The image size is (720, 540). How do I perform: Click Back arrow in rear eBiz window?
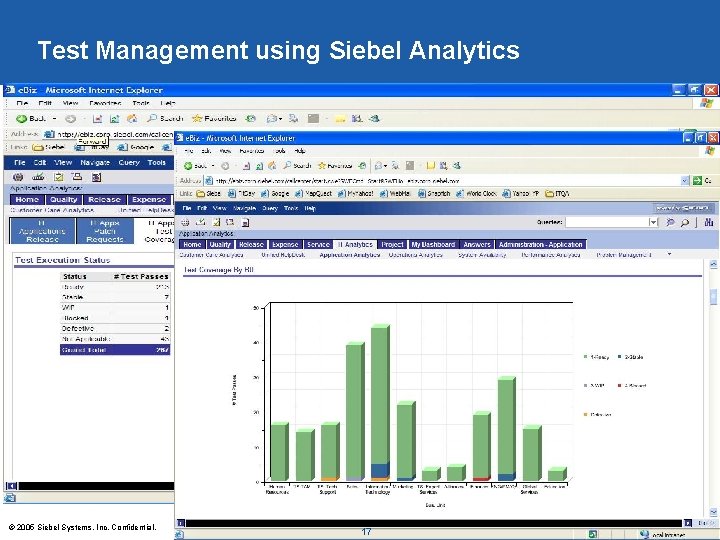tap(21, 118)
